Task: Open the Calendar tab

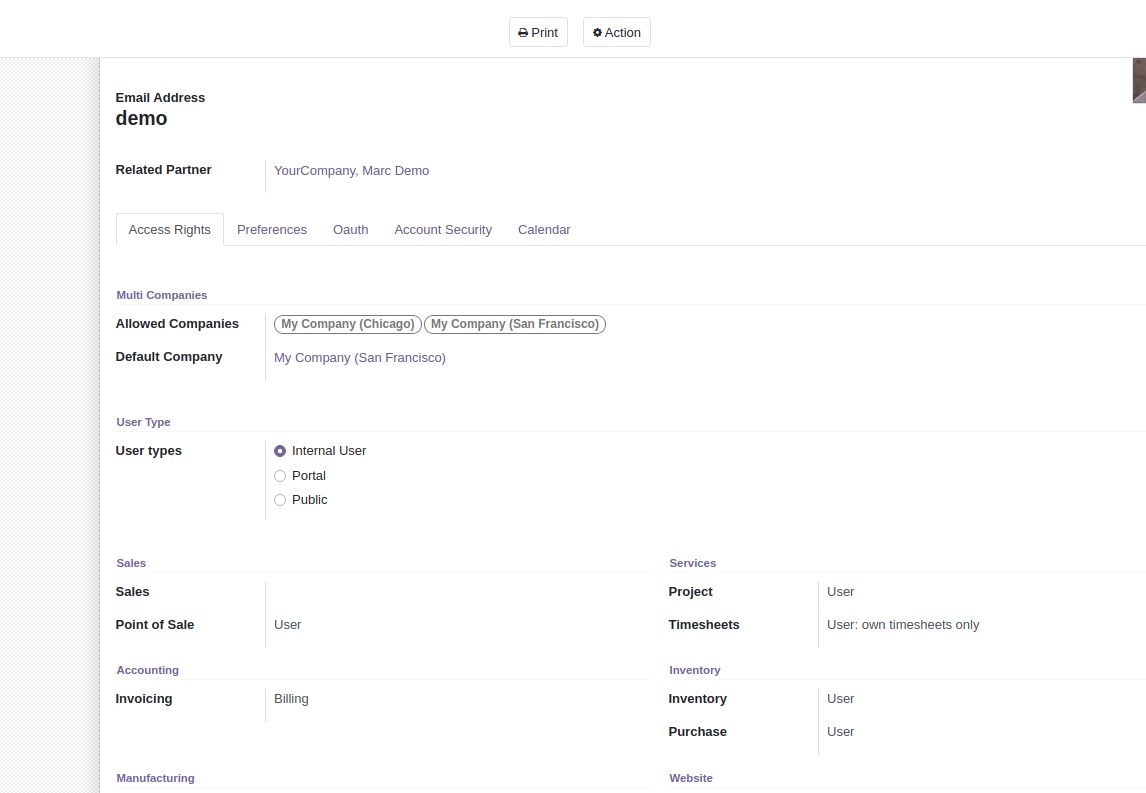Action: pyautogui.click(x=544, y=229)
